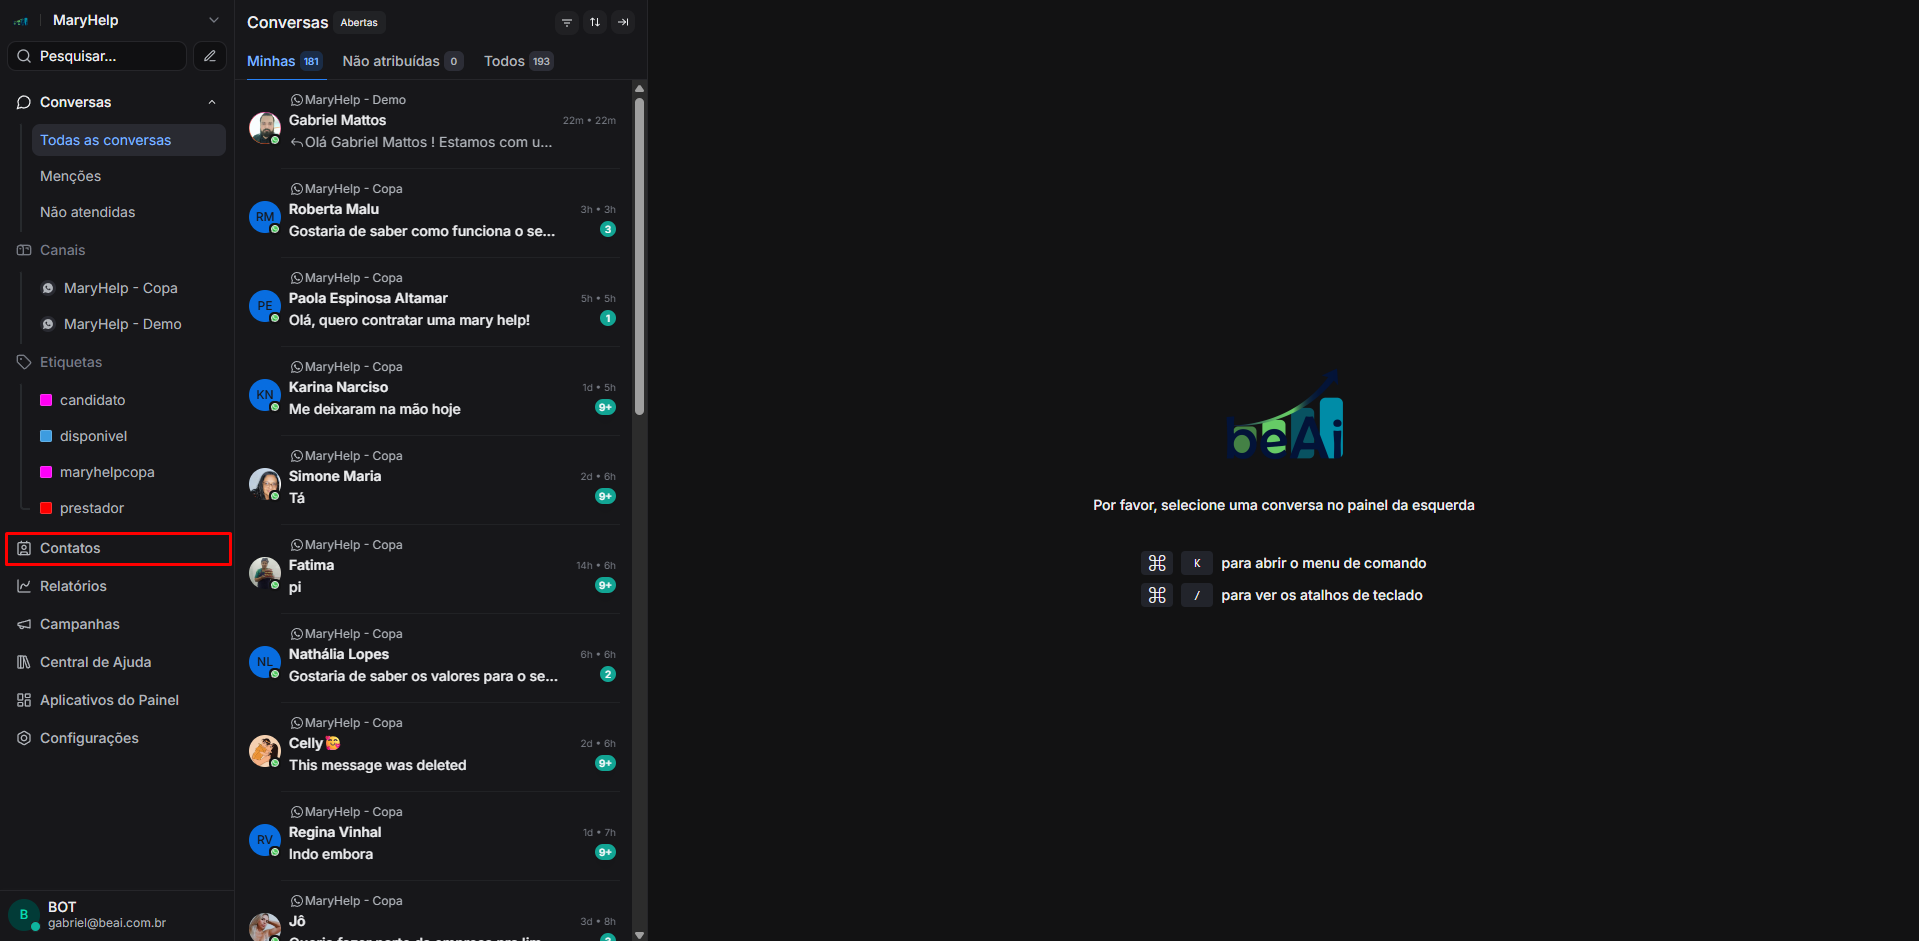The width and height of the screenshot is (1919, 941).
Task: Open Relatórios from the sidebar
Action: pos(73,586)
